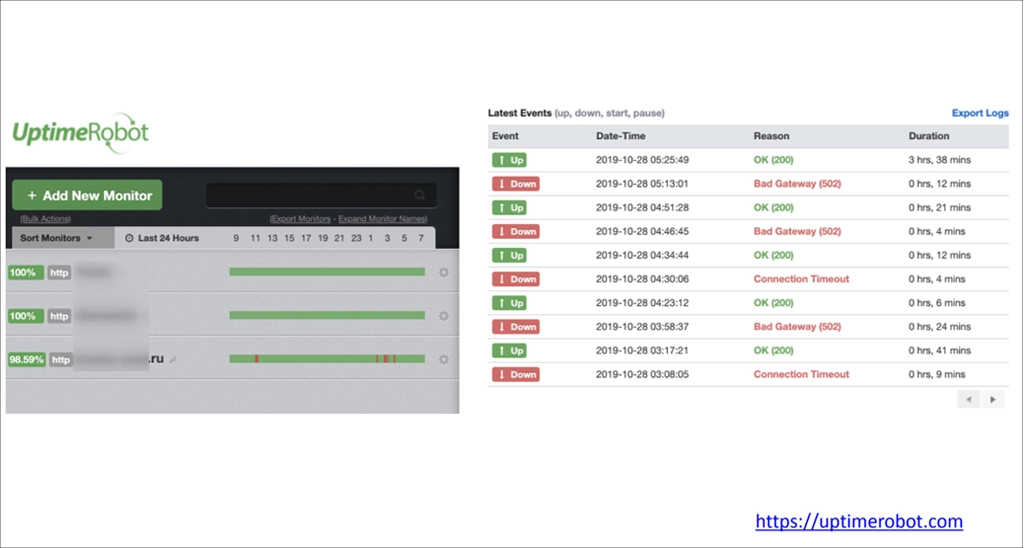Click the '0 hrs, 41 mins' duration
Screen dimensions: 1024x548
pos(940,351)
